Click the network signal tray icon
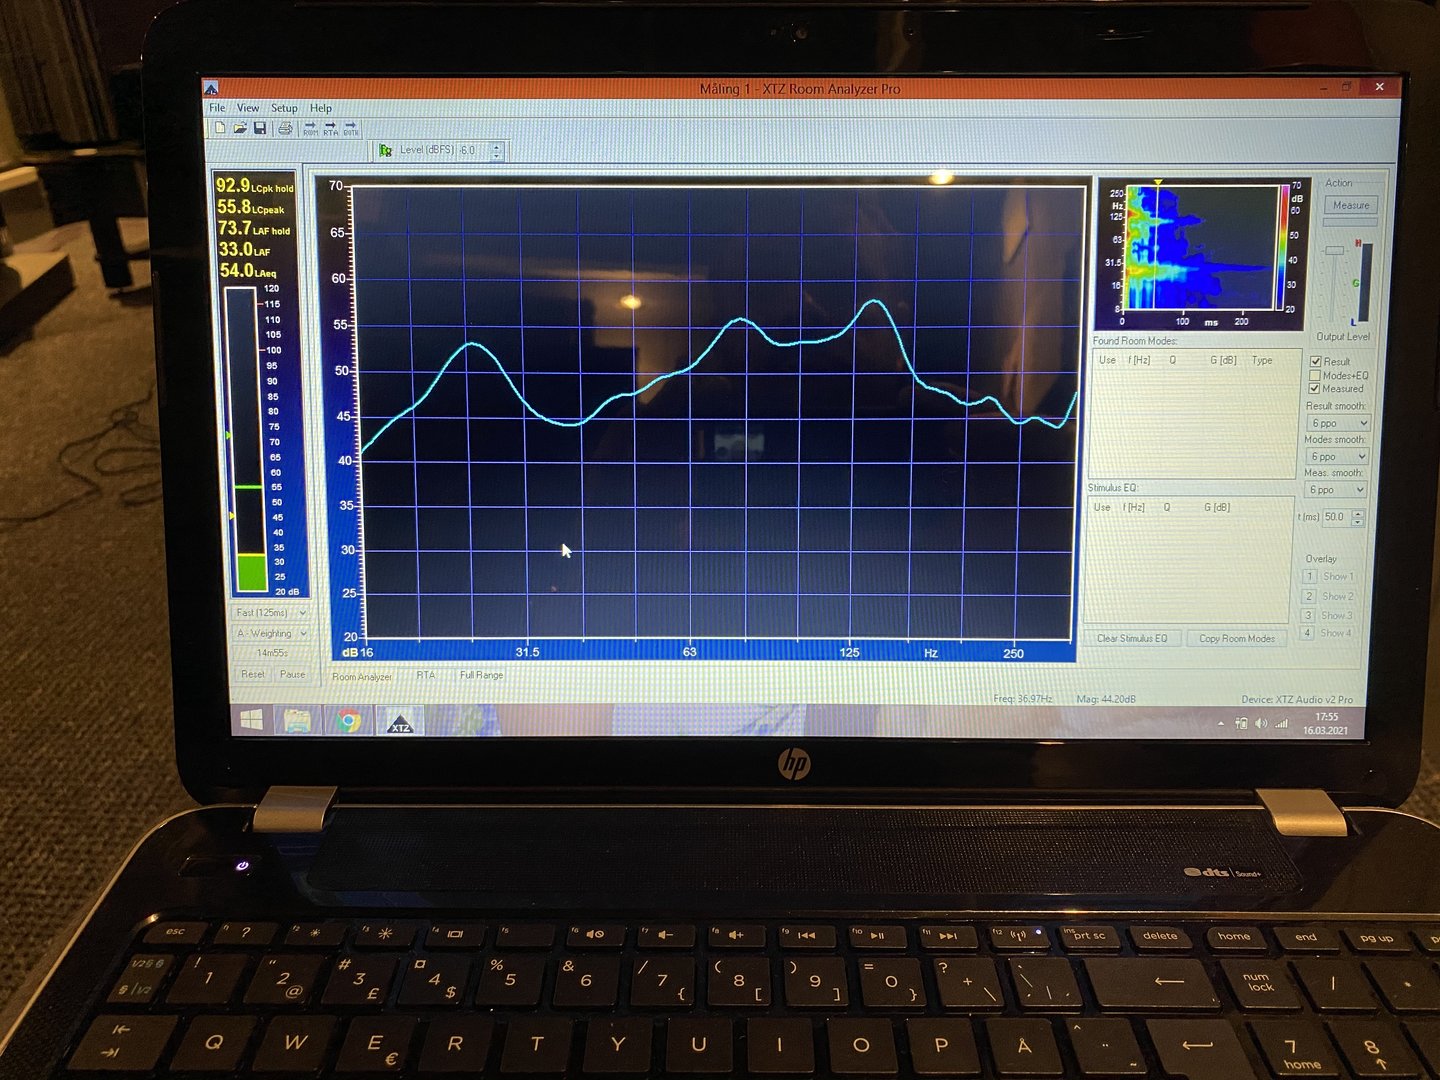This screenshot has height=1080, width=1440. 1282,723
